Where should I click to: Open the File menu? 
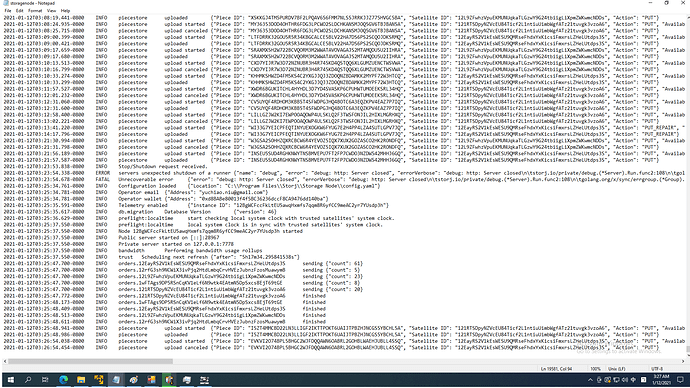click(8, 11)
